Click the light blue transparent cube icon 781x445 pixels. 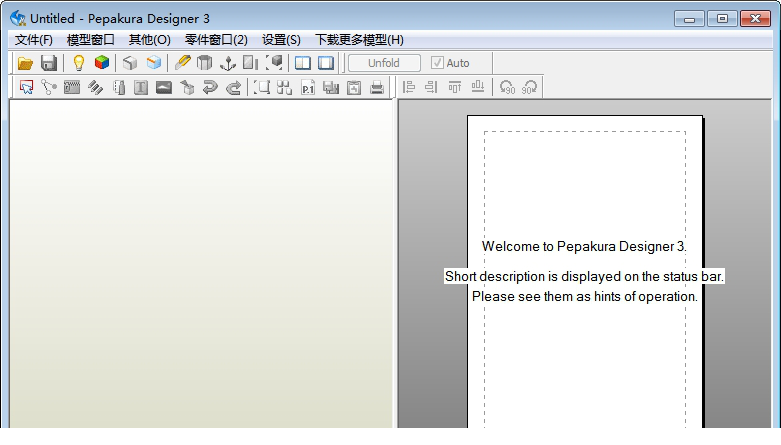click(154, 63)
